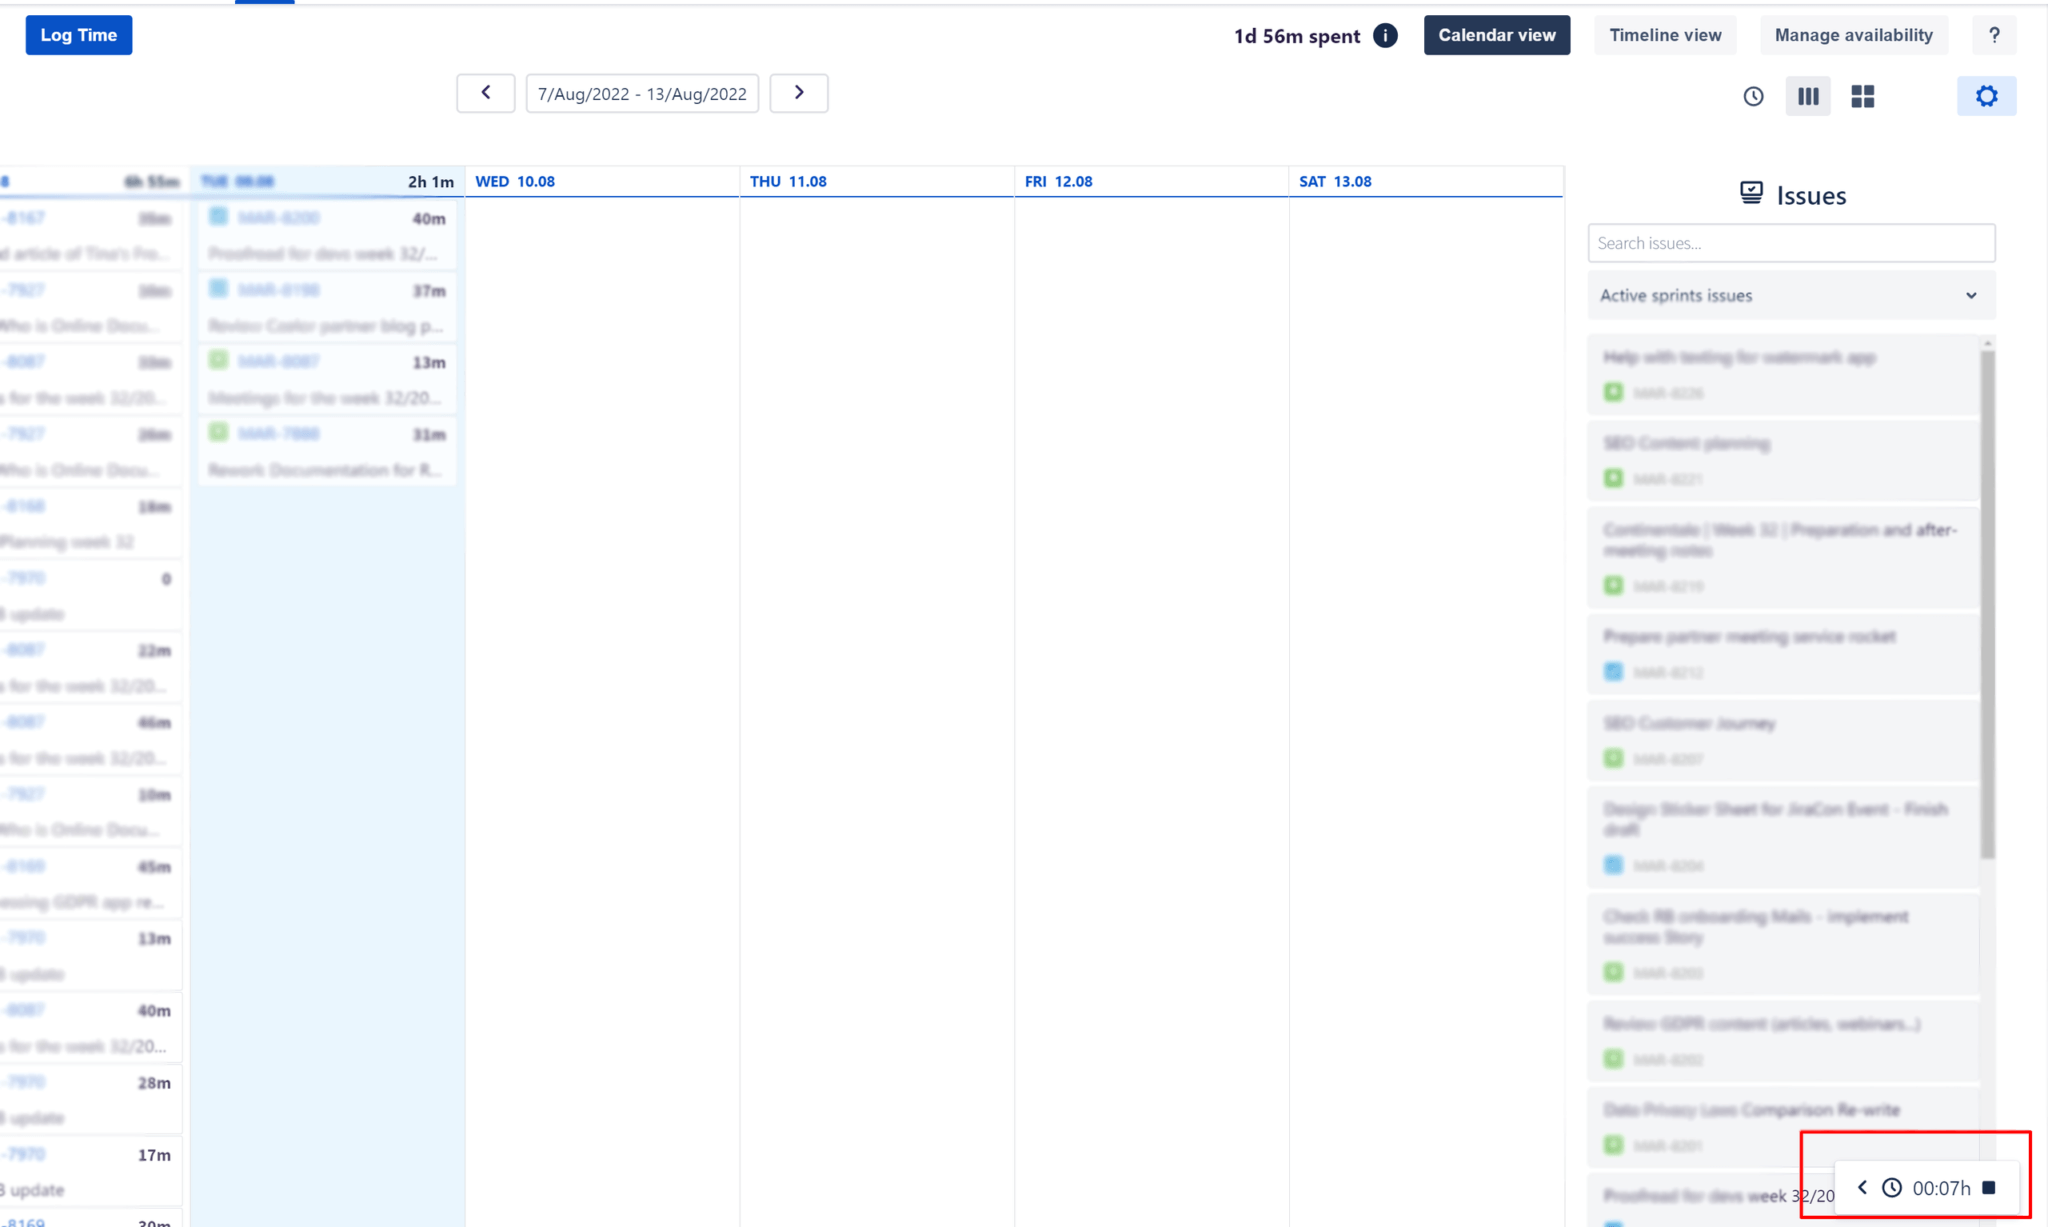2048x1227 pixels.
Task: Click the previous week arrow
Action: click(x=485, y=92)
